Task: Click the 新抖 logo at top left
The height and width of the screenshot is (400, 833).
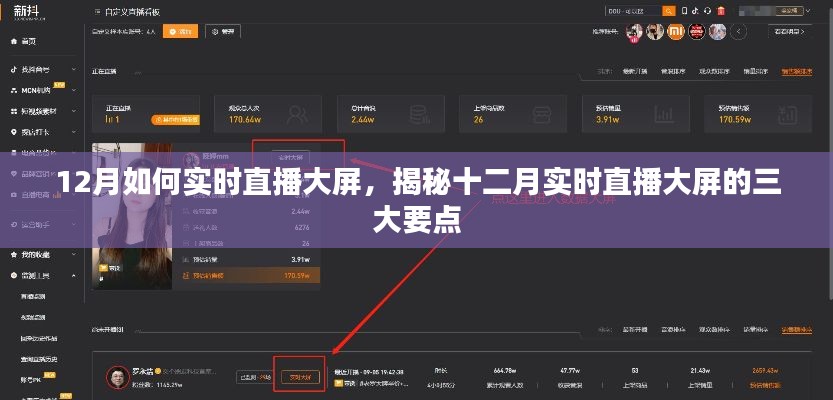Action: pos(26,12)
